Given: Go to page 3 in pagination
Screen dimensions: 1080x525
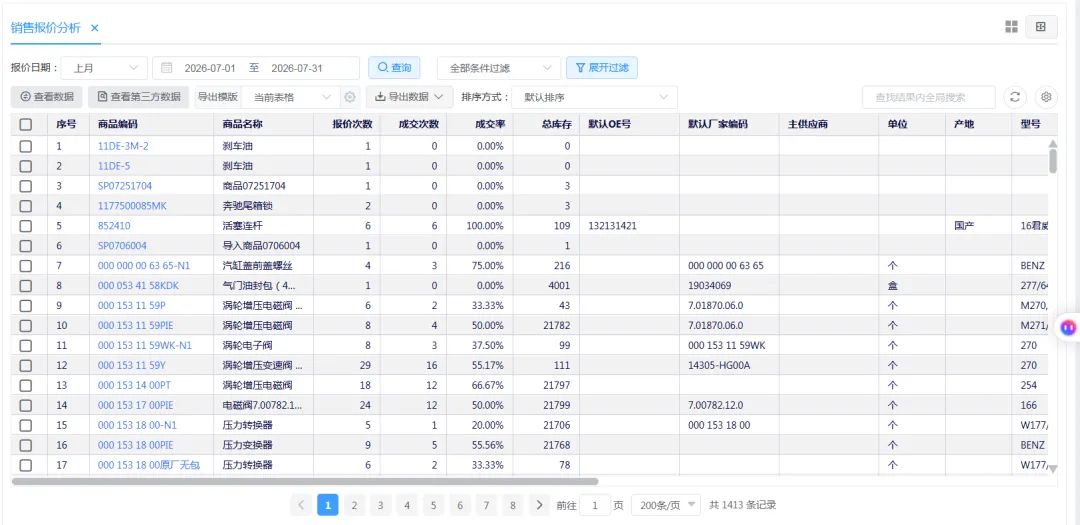Looking at the screenshot, I should tap(380, 505).
